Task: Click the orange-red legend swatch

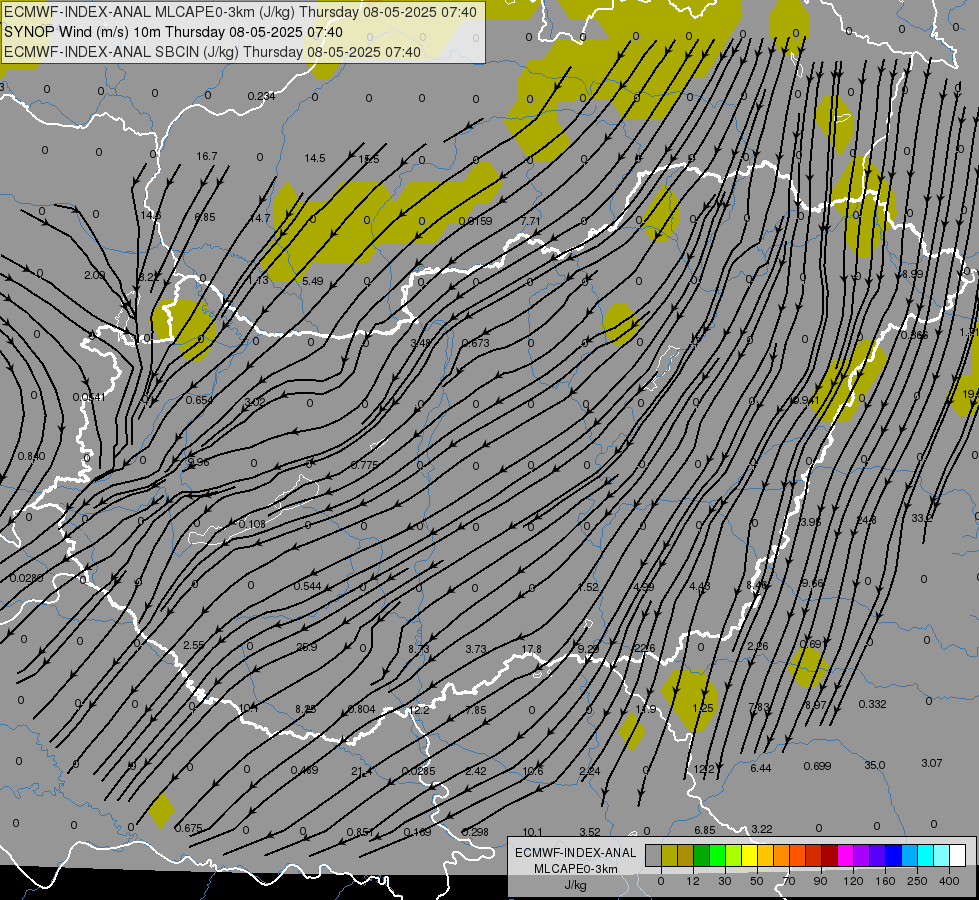Action: click(797, 856)
